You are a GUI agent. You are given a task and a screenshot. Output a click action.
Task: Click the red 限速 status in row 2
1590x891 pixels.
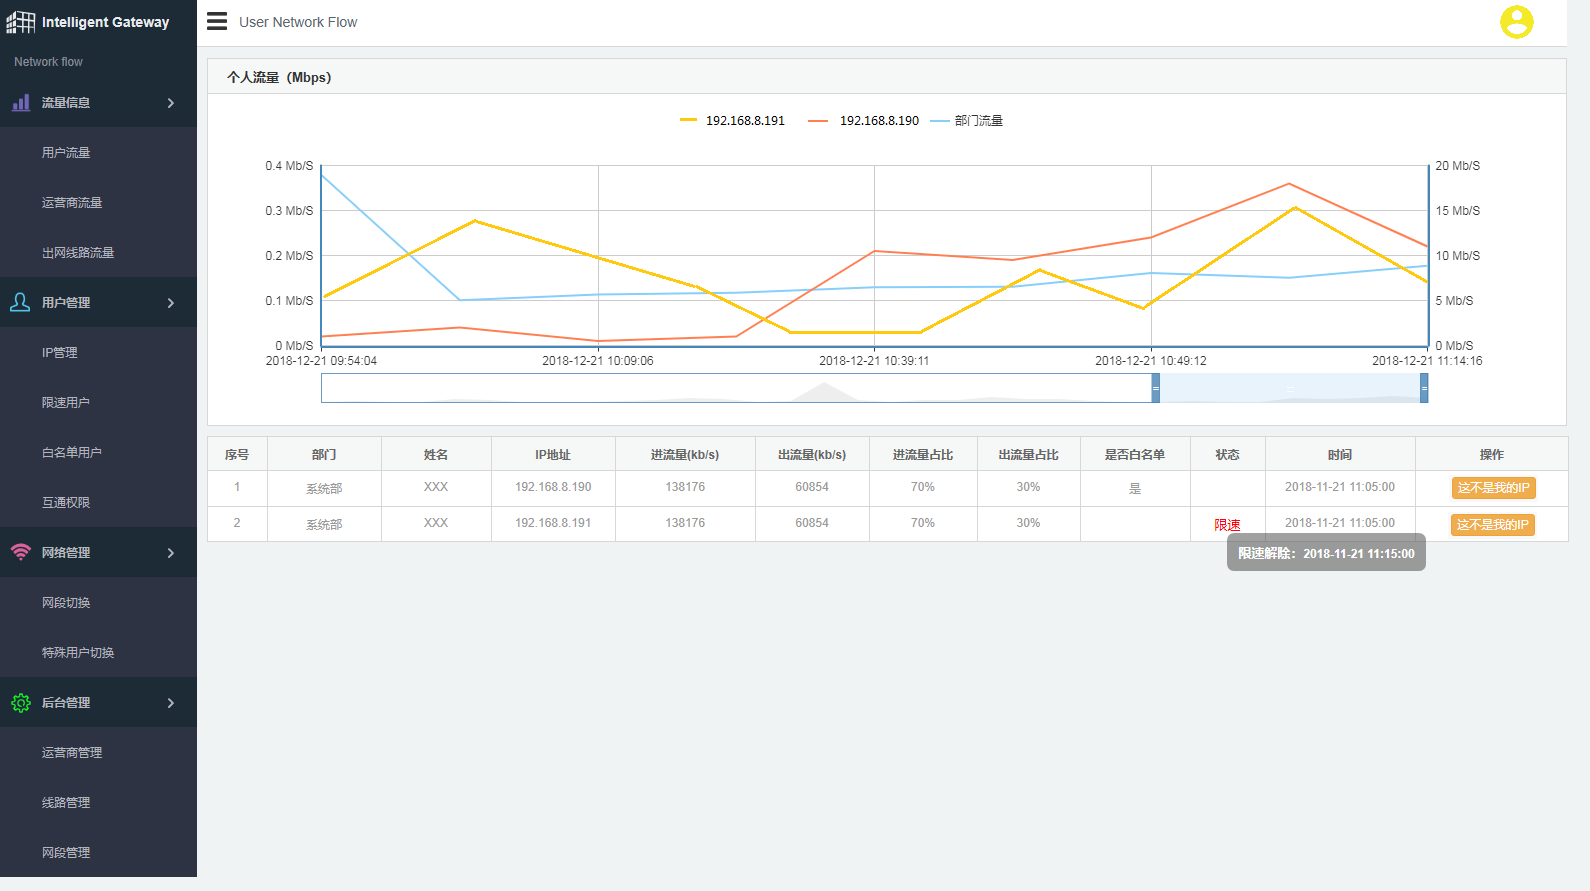tap(1227, 524)
